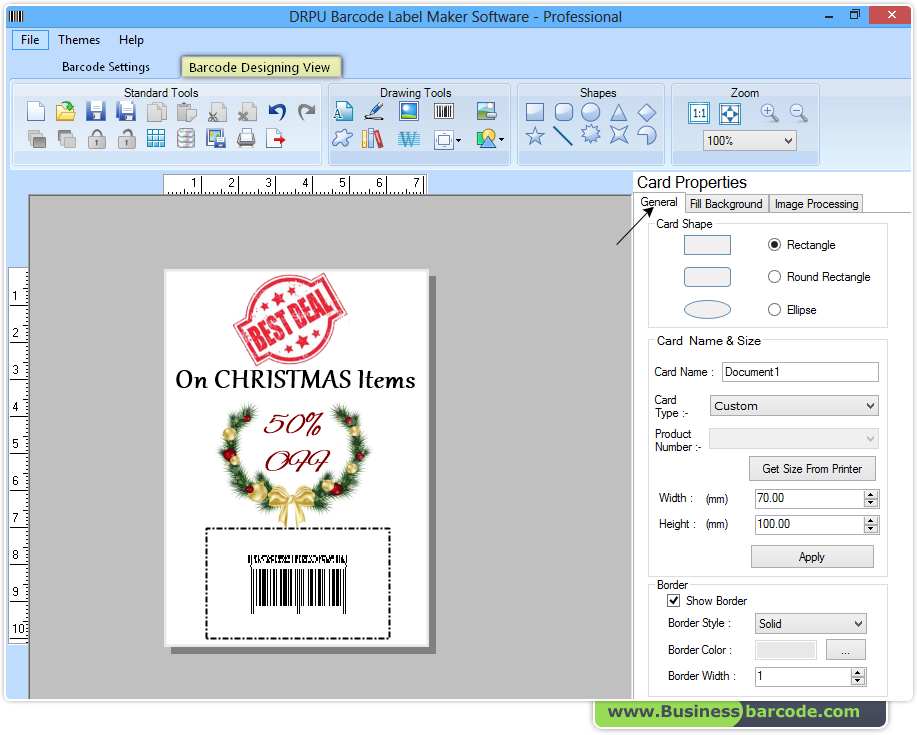Viewport: 917px width, 735px height.
Task: Set zoom to actual size 1:1
Action: (699, 113)
